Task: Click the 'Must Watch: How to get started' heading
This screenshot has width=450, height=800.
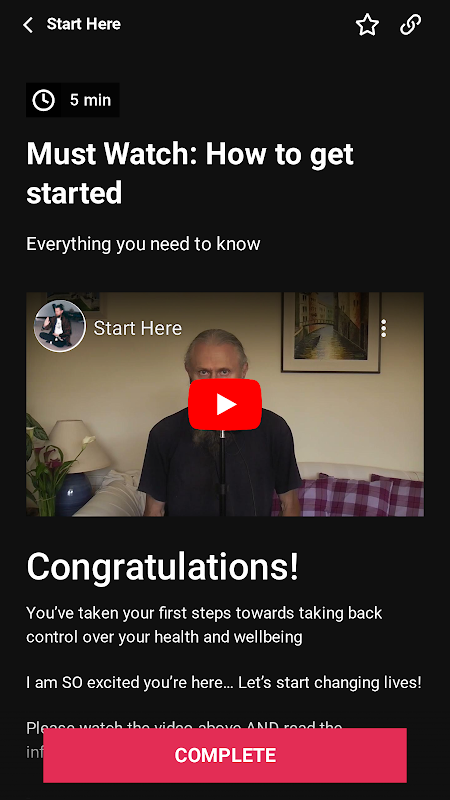Action: [x=190, y=173]
